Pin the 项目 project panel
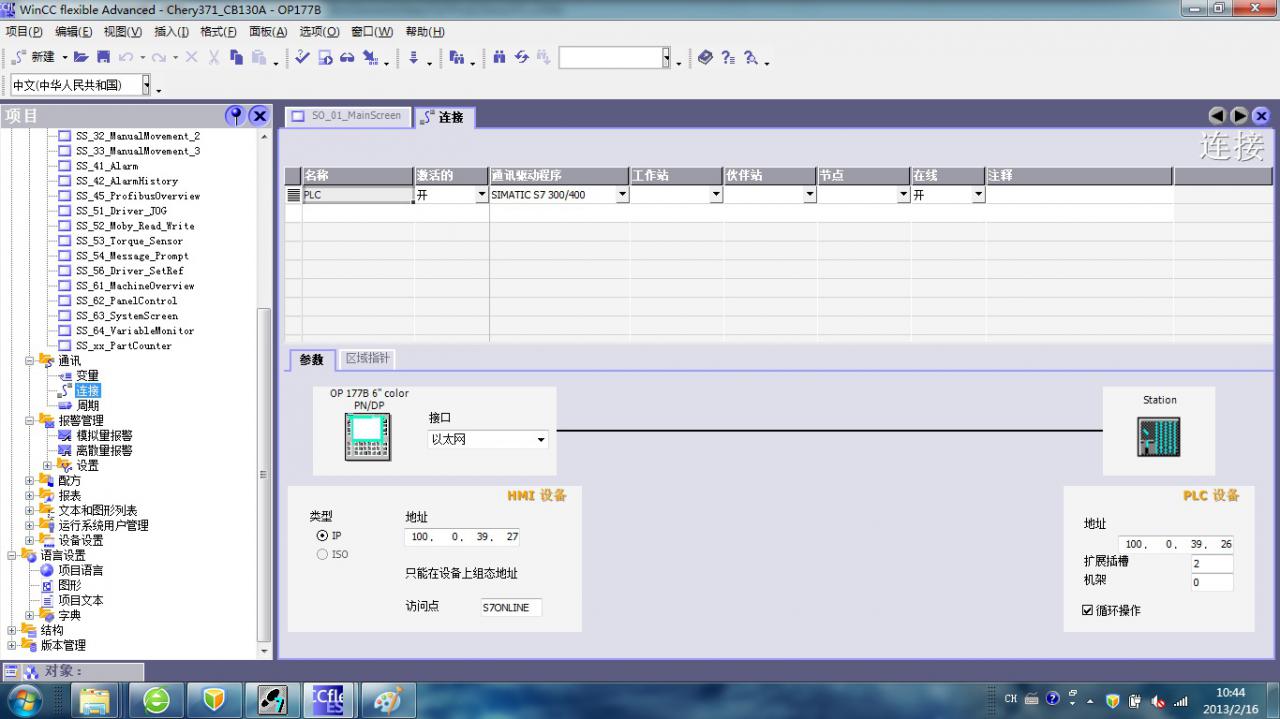Viewport: 1280px width, 719px height. coord(235,115)
